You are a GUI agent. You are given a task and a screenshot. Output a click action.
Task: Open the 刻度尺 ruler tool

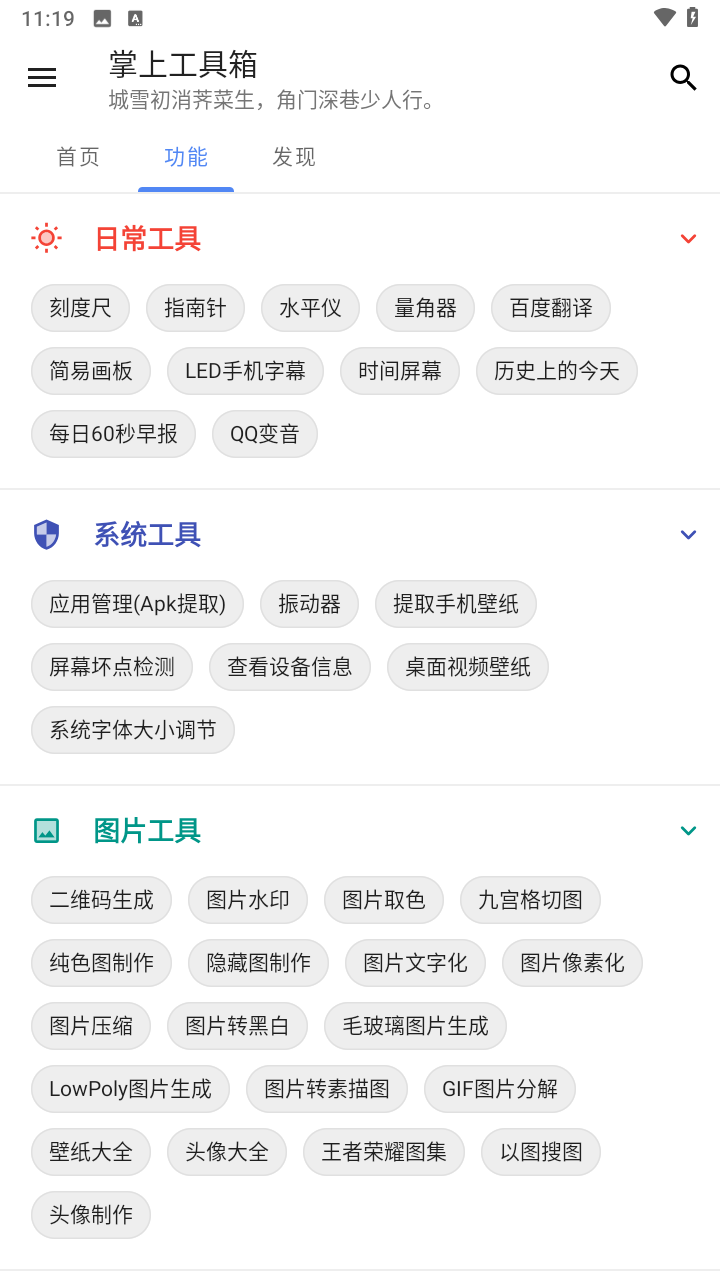coord(81,308)
